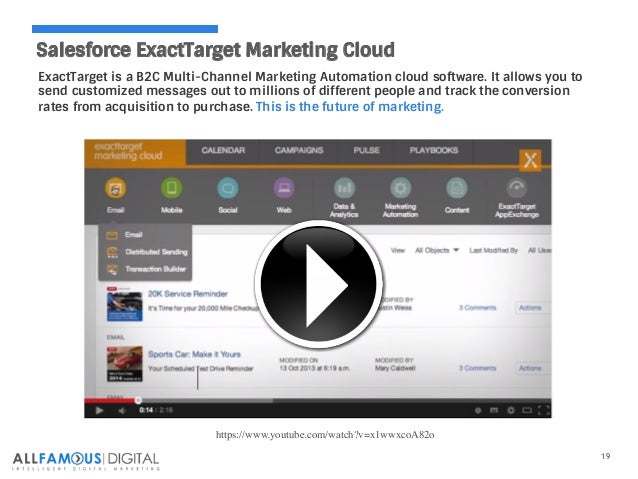Open the Web channel icon
This screenshot has height=479, width=638.
(x=284, y=188)
